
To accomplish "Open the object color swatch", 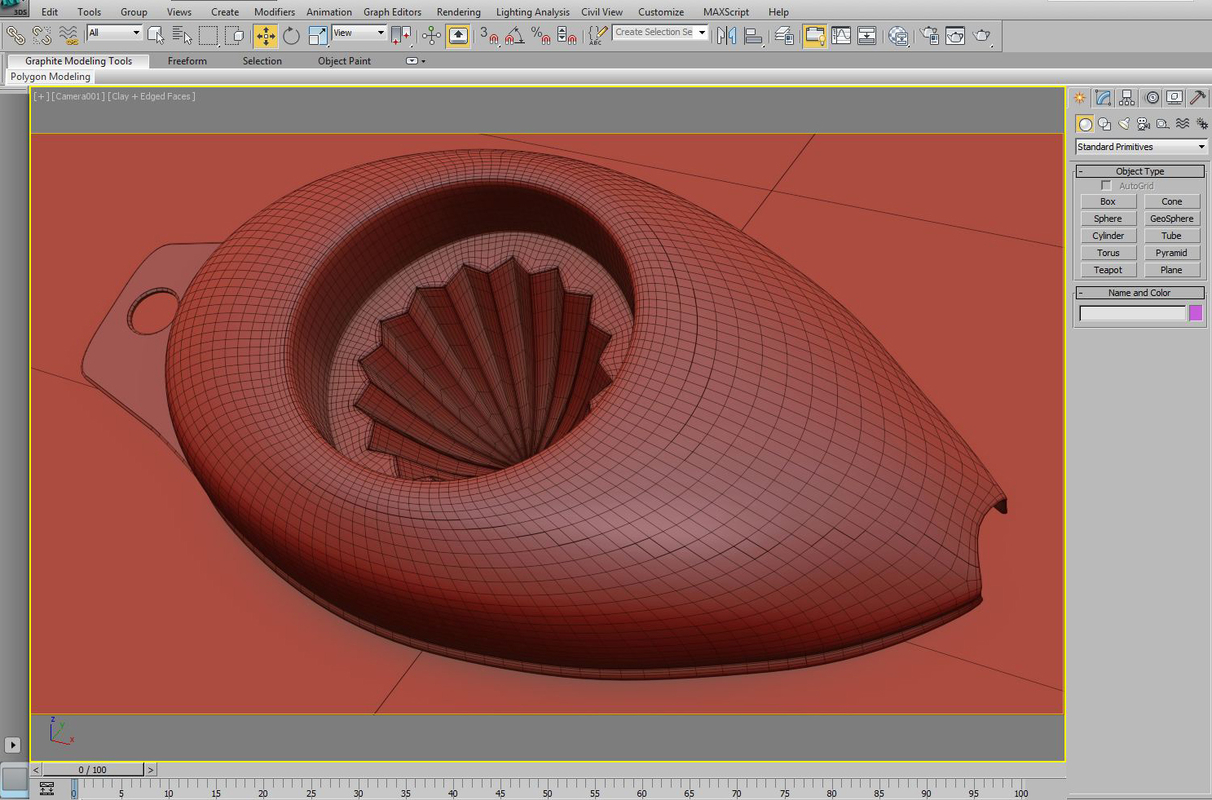I will point(1196,312).
